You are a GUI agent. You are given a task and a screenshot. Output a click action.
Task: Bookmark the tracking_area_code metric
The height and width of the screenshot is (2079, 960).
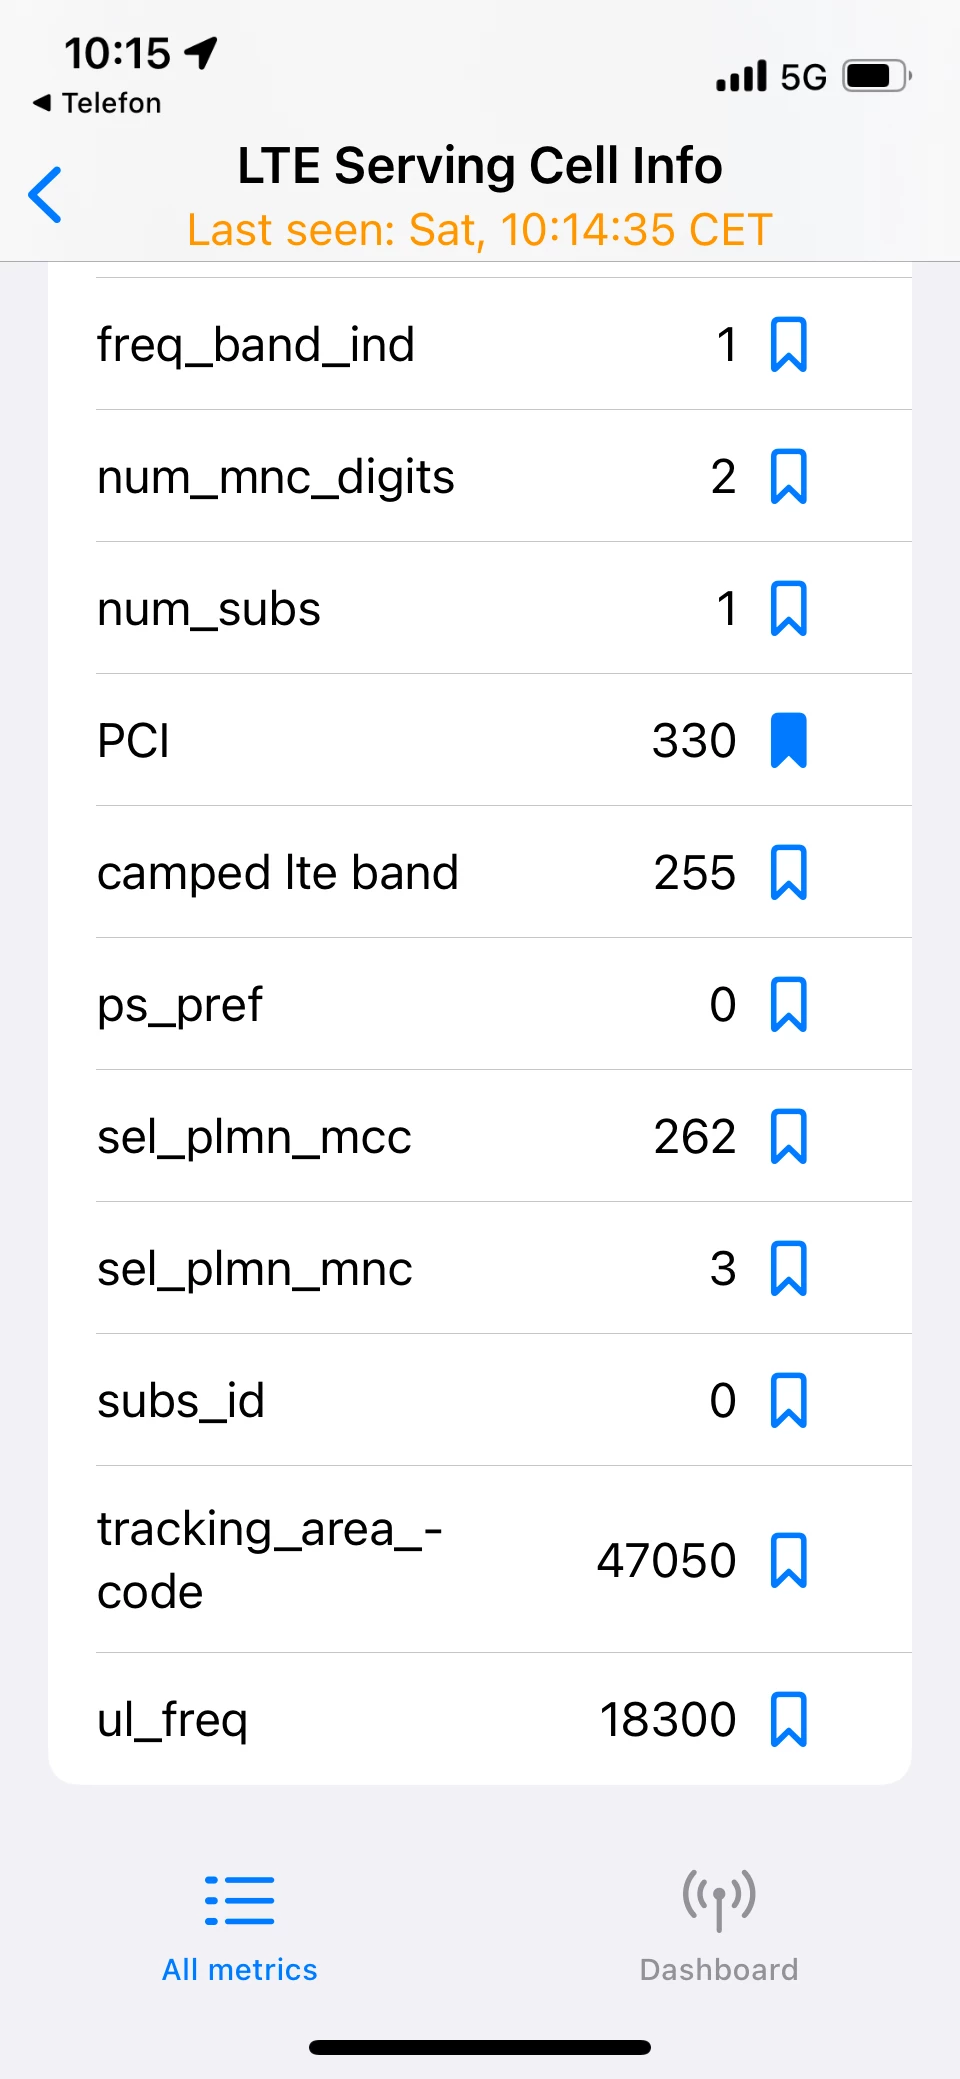click(788, 1560)
